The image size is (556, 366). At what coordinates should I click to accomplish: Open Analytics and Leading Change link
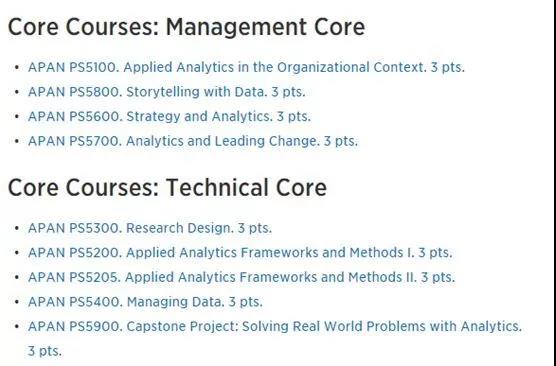193,141
